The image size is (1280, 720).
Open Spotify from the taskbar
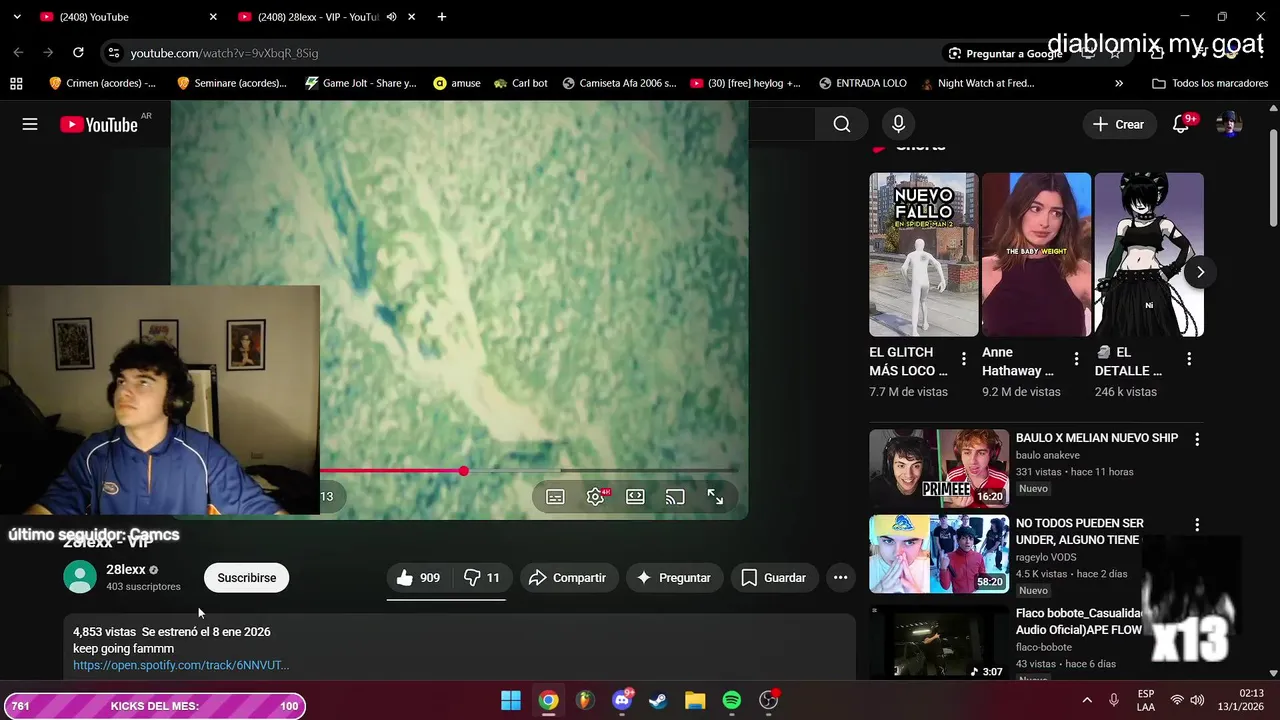(x=732, y=700)
